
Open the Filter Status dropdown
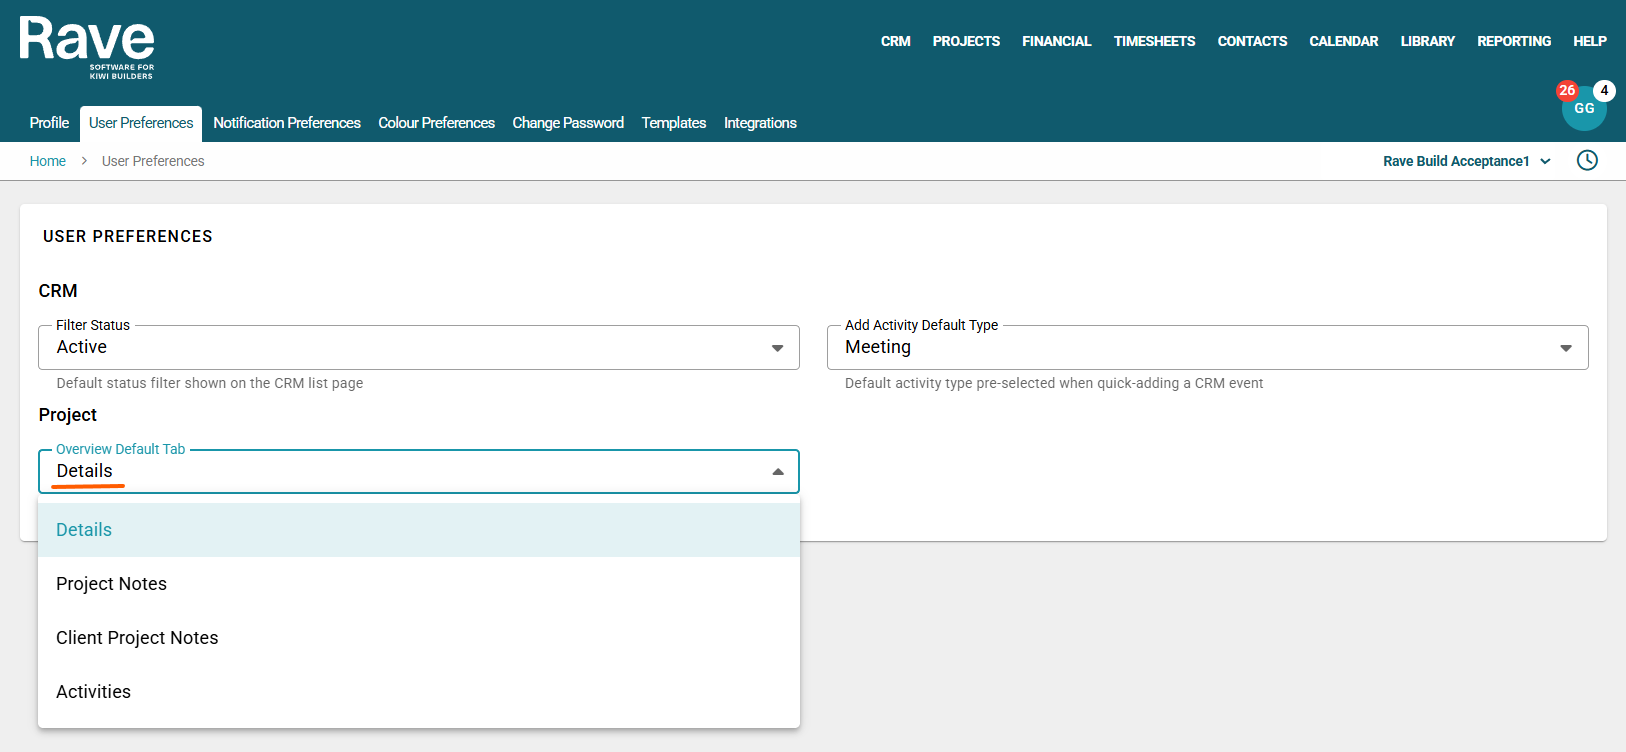[x=419, y=347]
